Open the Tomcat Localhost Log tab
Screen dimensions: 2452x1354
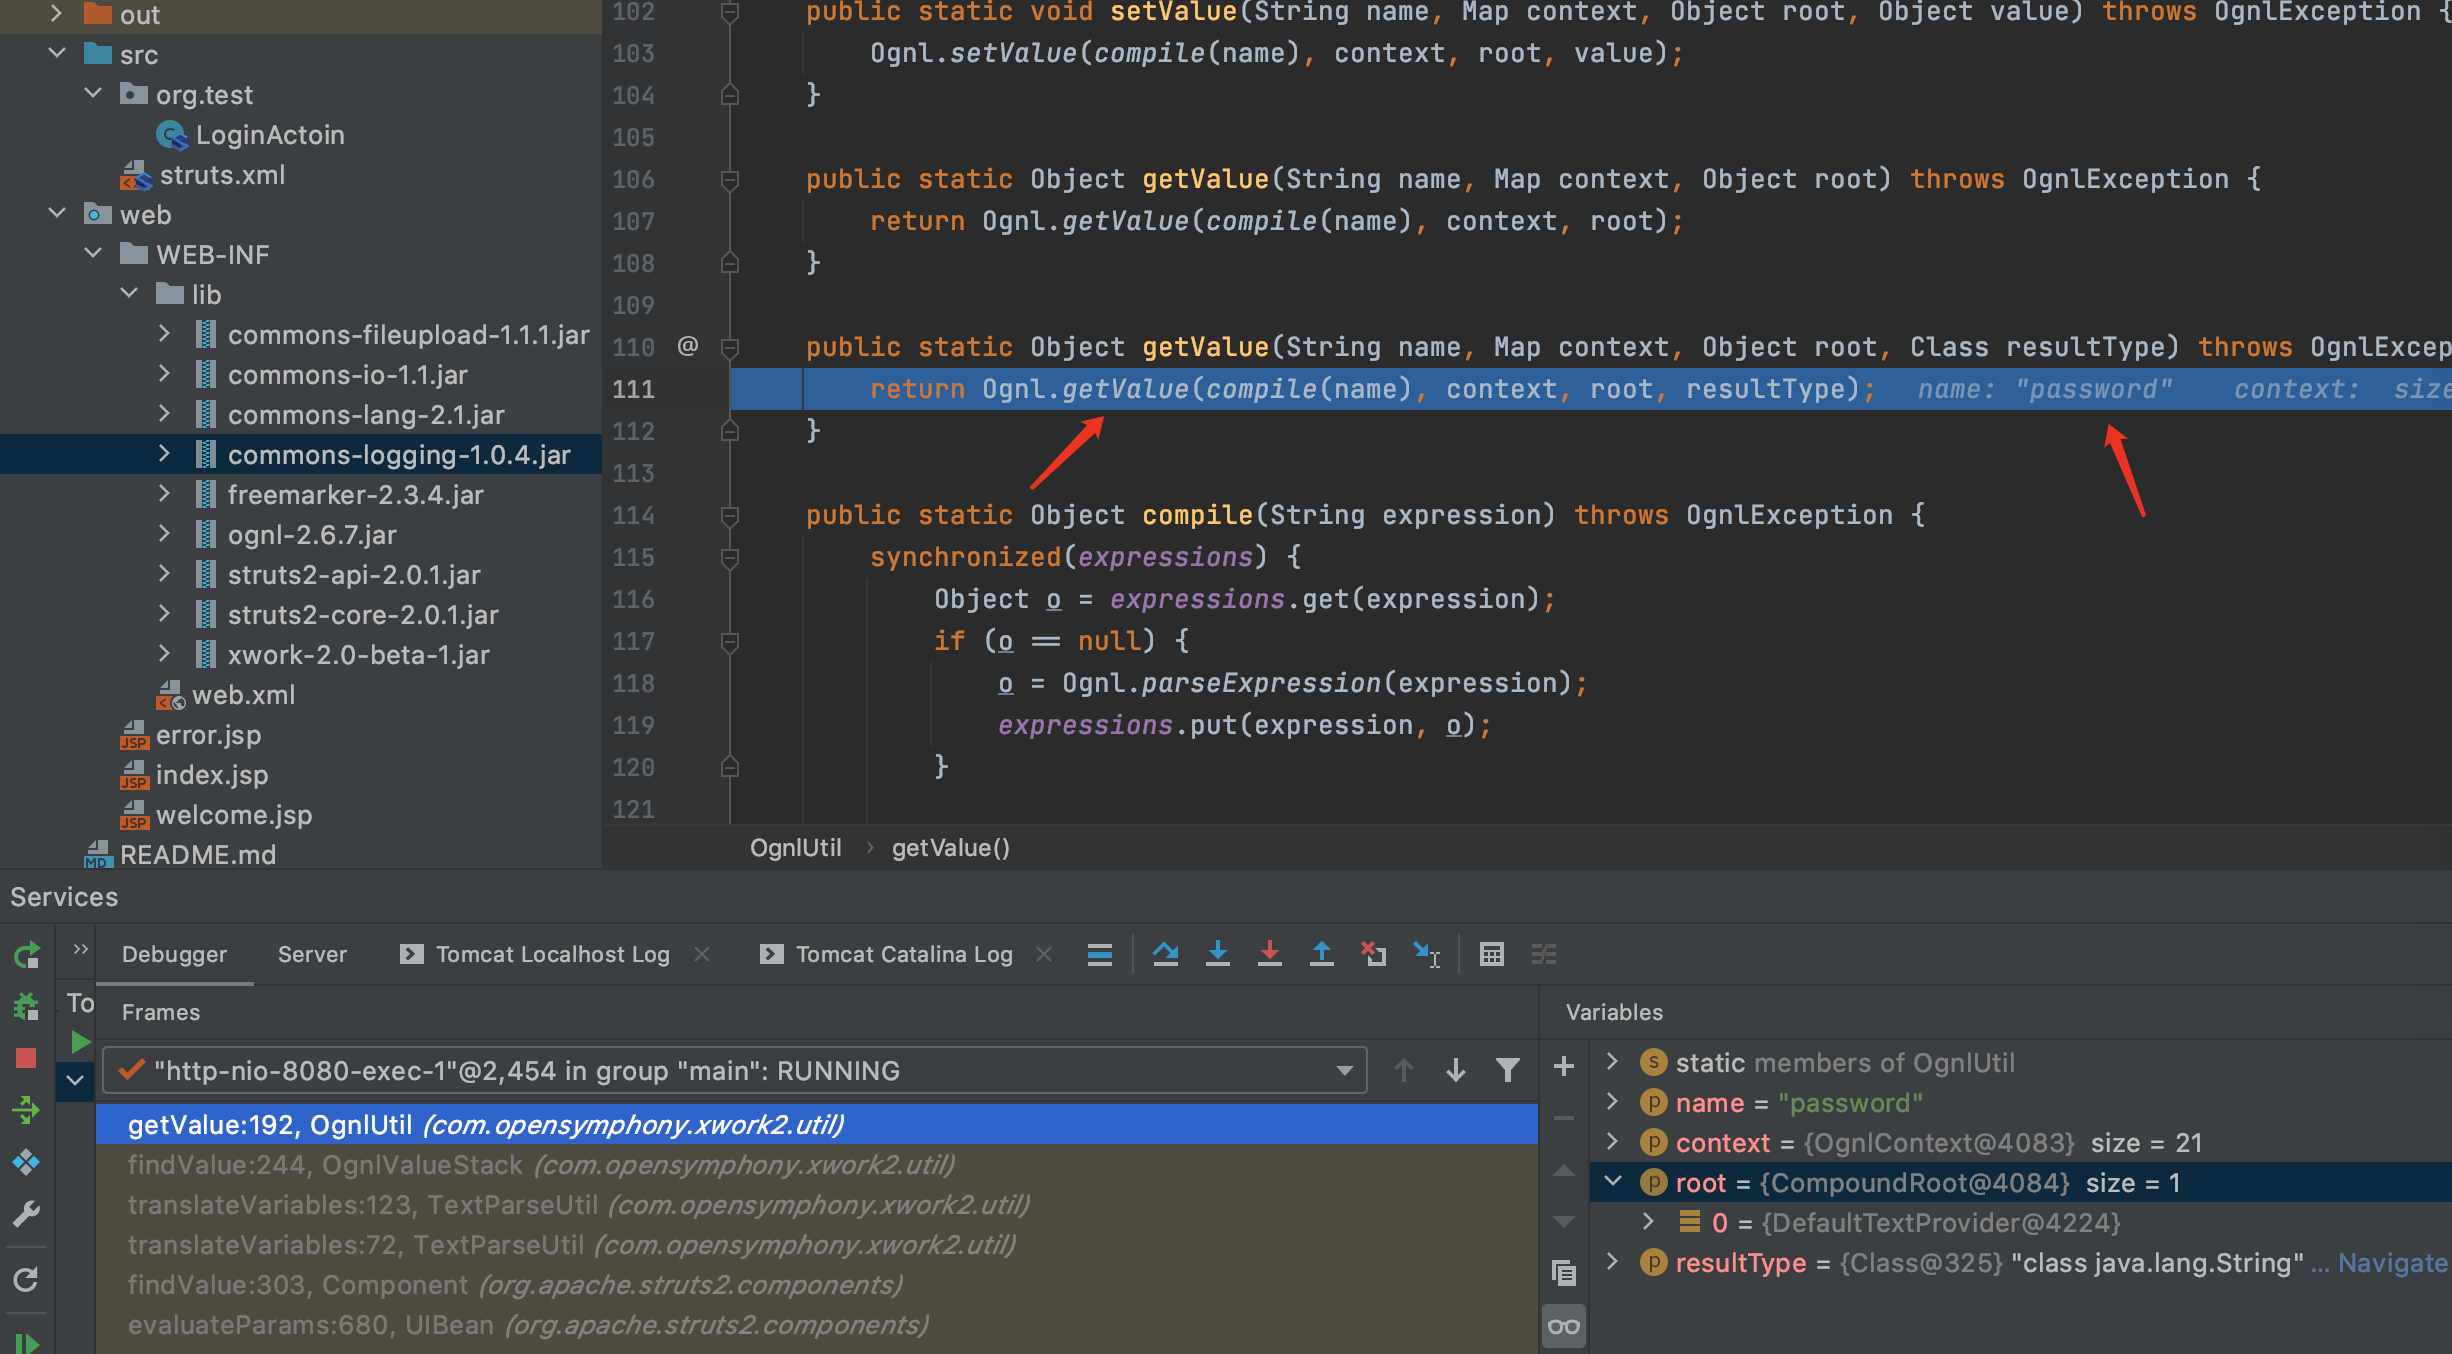(x=552, y=954)
